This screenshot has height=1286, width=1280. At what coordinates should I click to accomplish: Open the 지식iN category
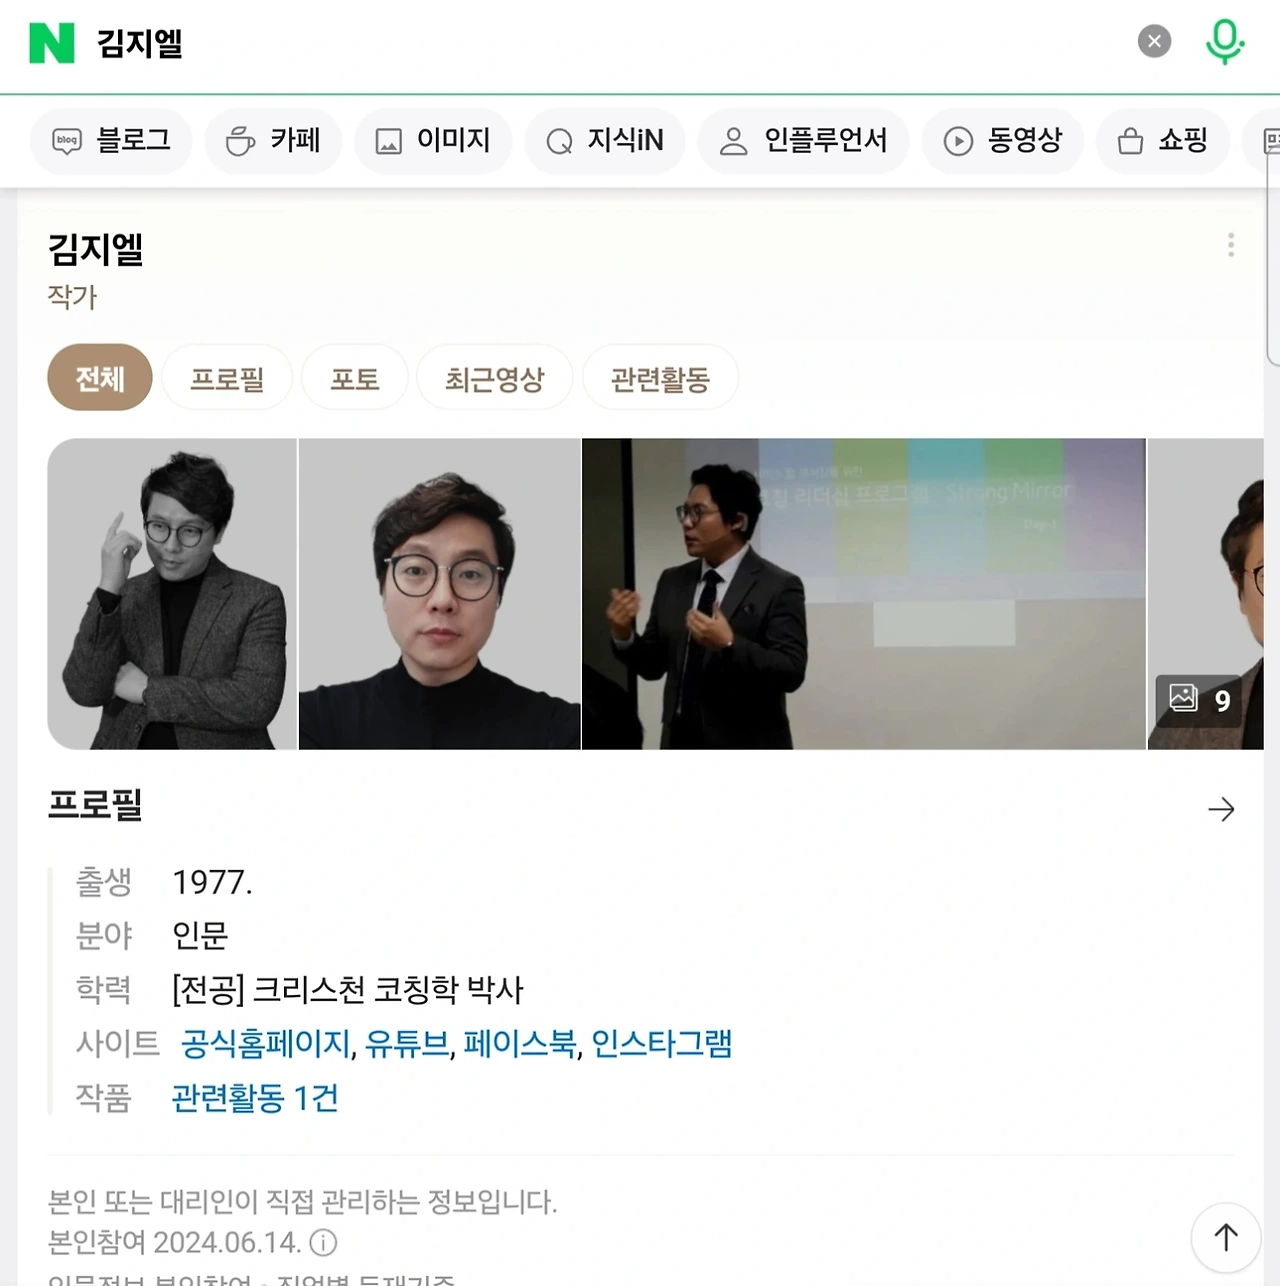pyautogui.click(x=605, y=141)
